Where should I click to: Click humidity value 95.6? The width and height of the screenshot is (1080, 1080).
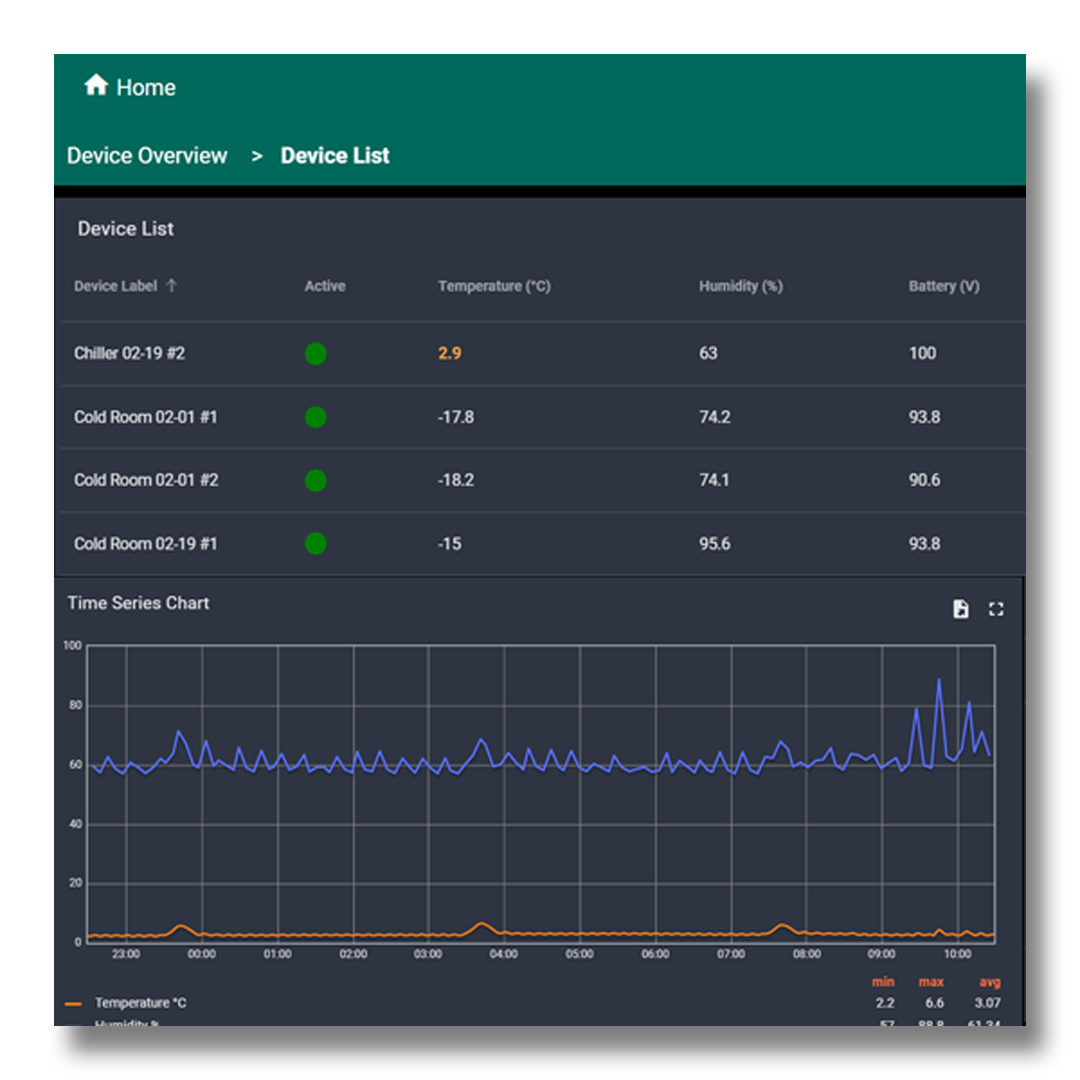715,544
